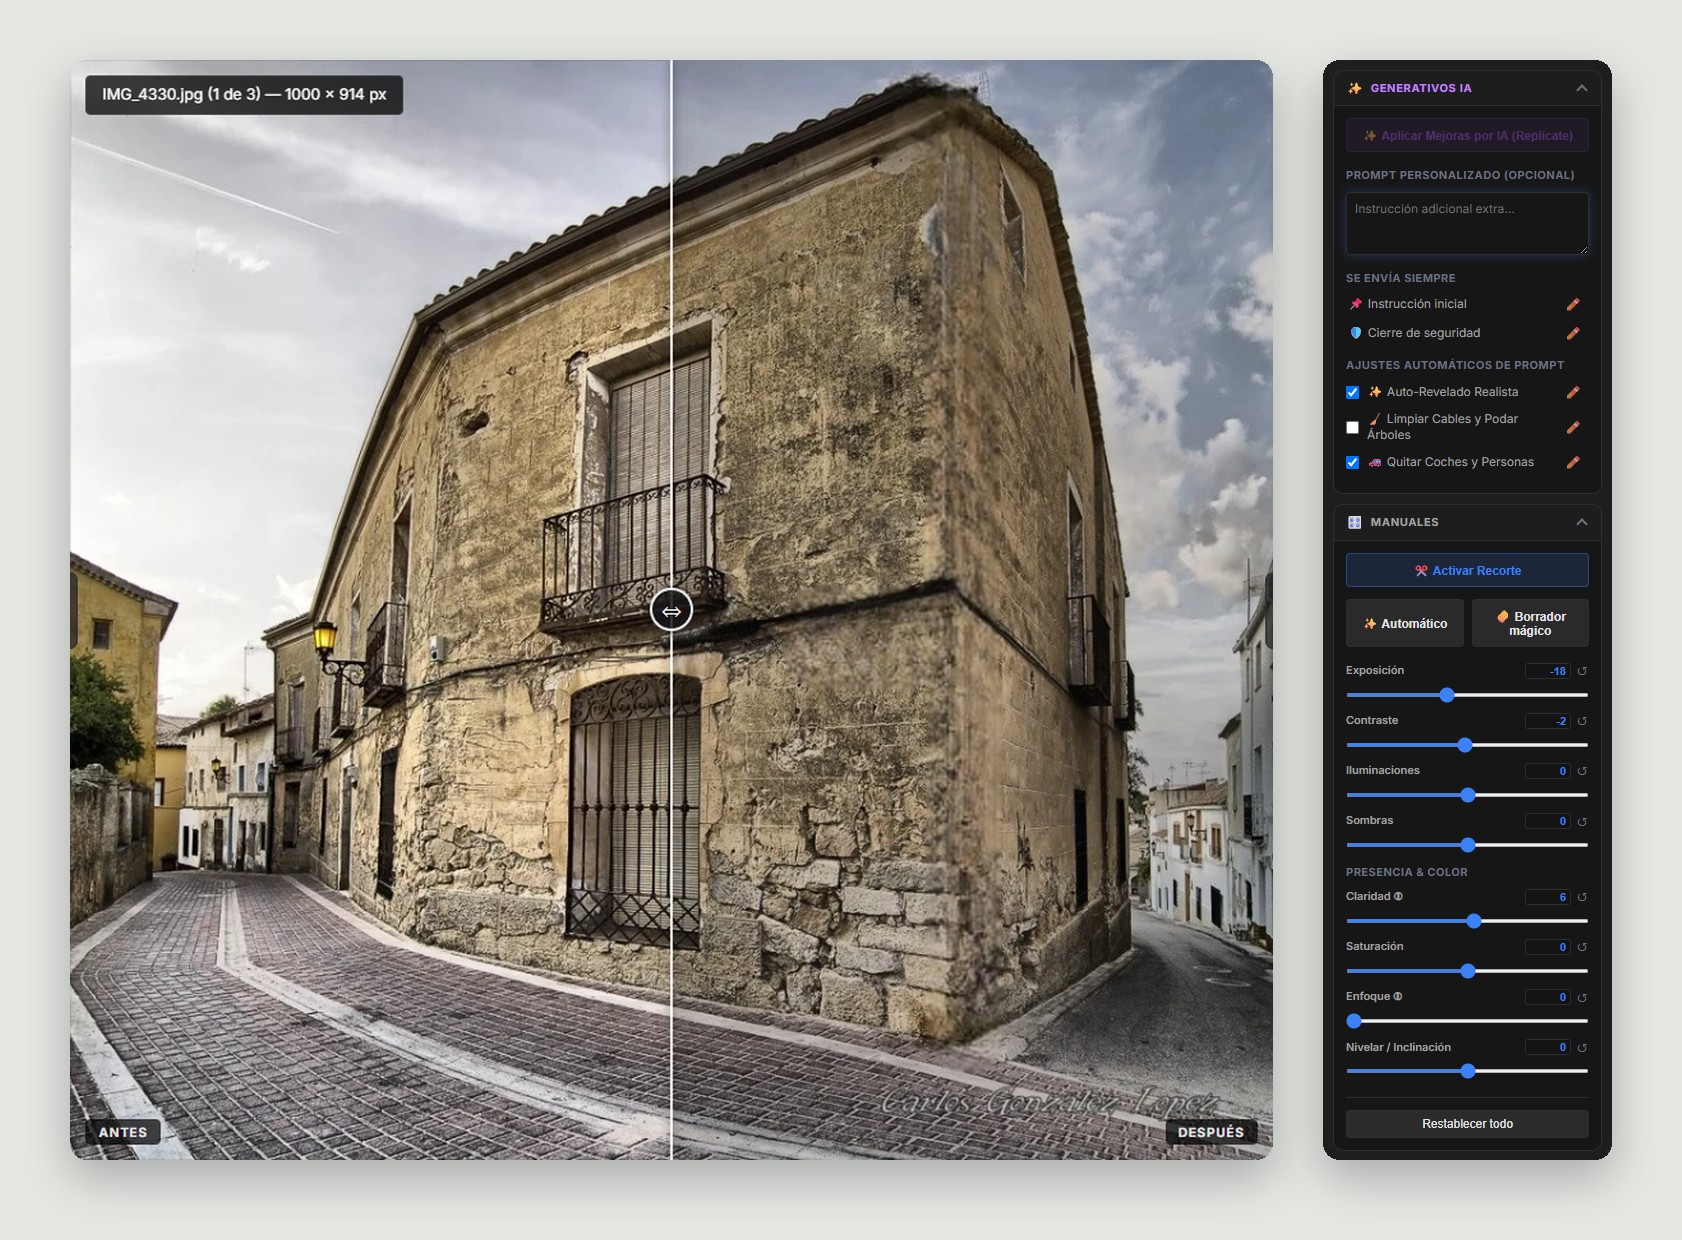Viewport: 1682px width, 1240px height.
Task: Click the Claridad value field showing 6
Action: (x=1547, y=897)
